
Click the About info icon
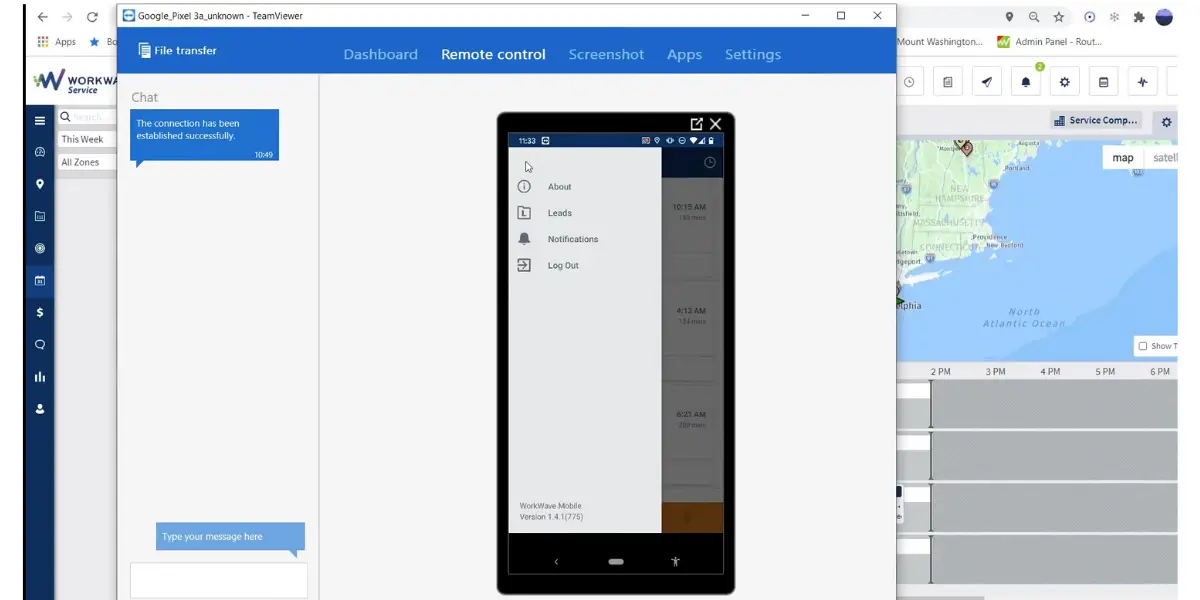[524, 187]
